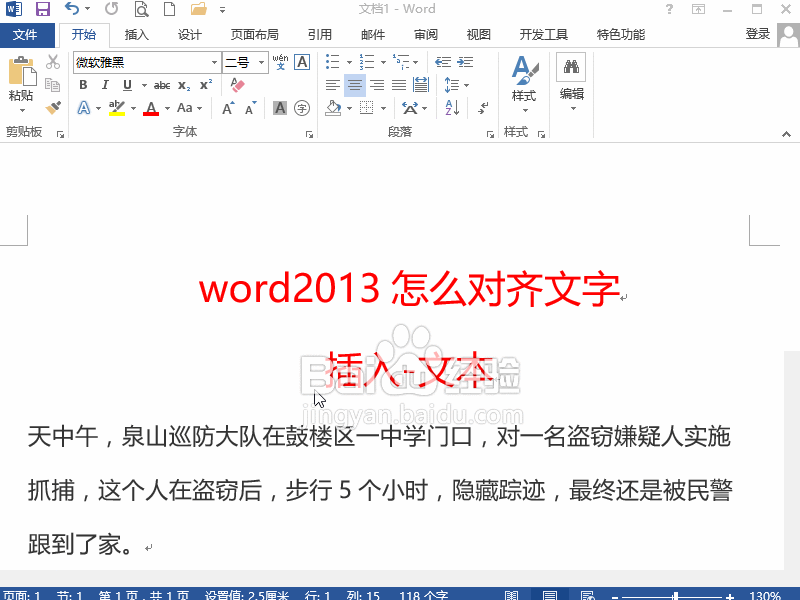
Task: Clear all formatting eraser icon
Action: click(x=237, y=85)
